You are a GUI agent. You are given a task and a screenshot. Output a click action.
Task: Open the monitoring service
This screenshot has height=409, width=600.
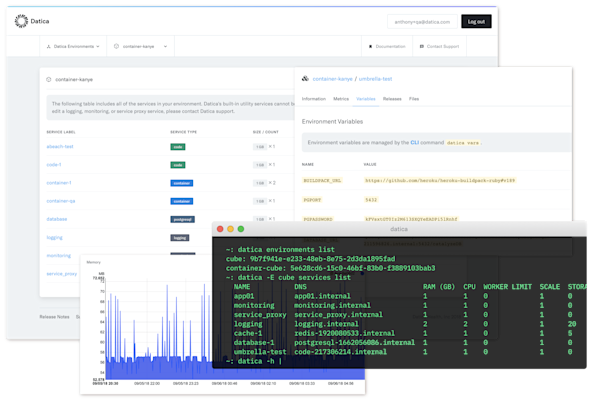[x=59, y=256]
